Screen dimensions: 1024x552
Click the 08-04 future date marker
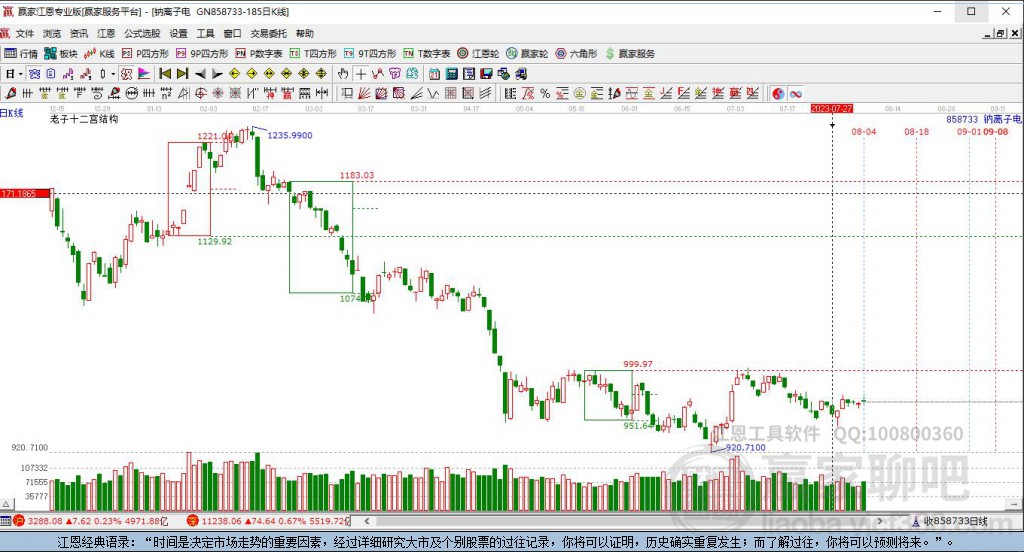point(863,131)
